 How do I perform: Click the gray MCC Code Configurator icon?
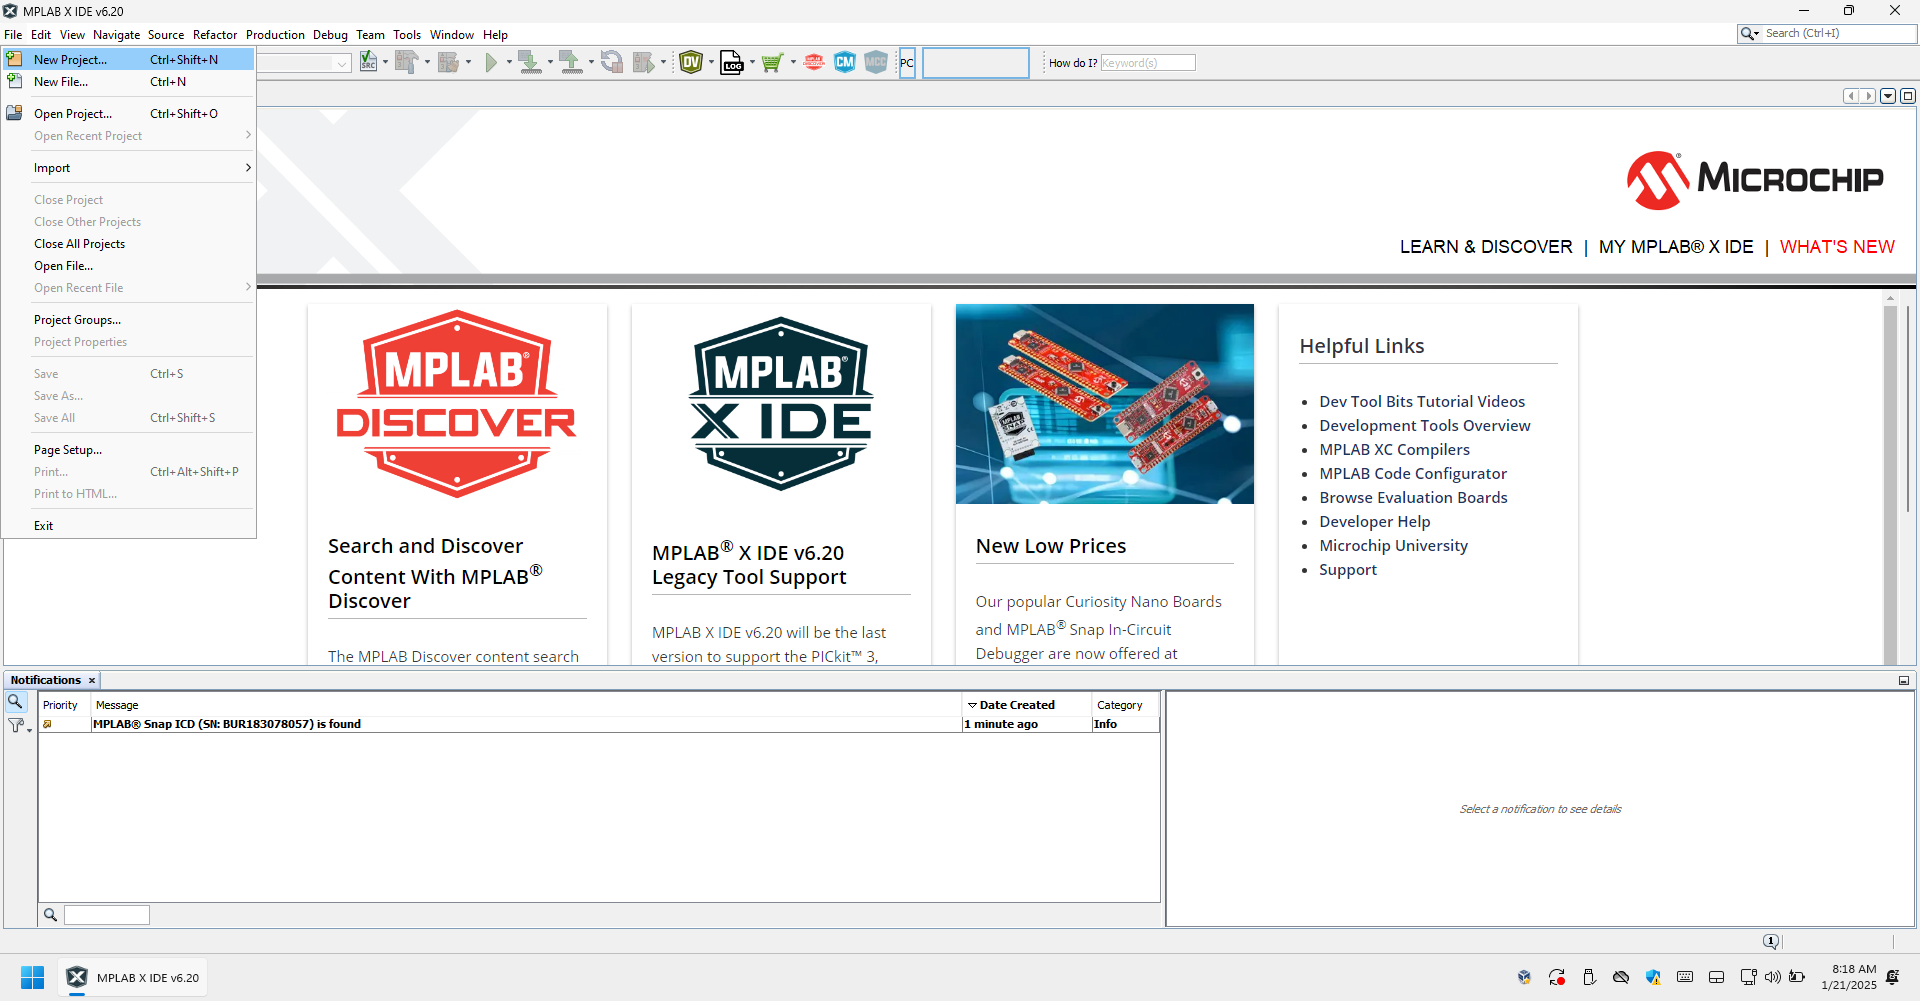coord(876,62)
